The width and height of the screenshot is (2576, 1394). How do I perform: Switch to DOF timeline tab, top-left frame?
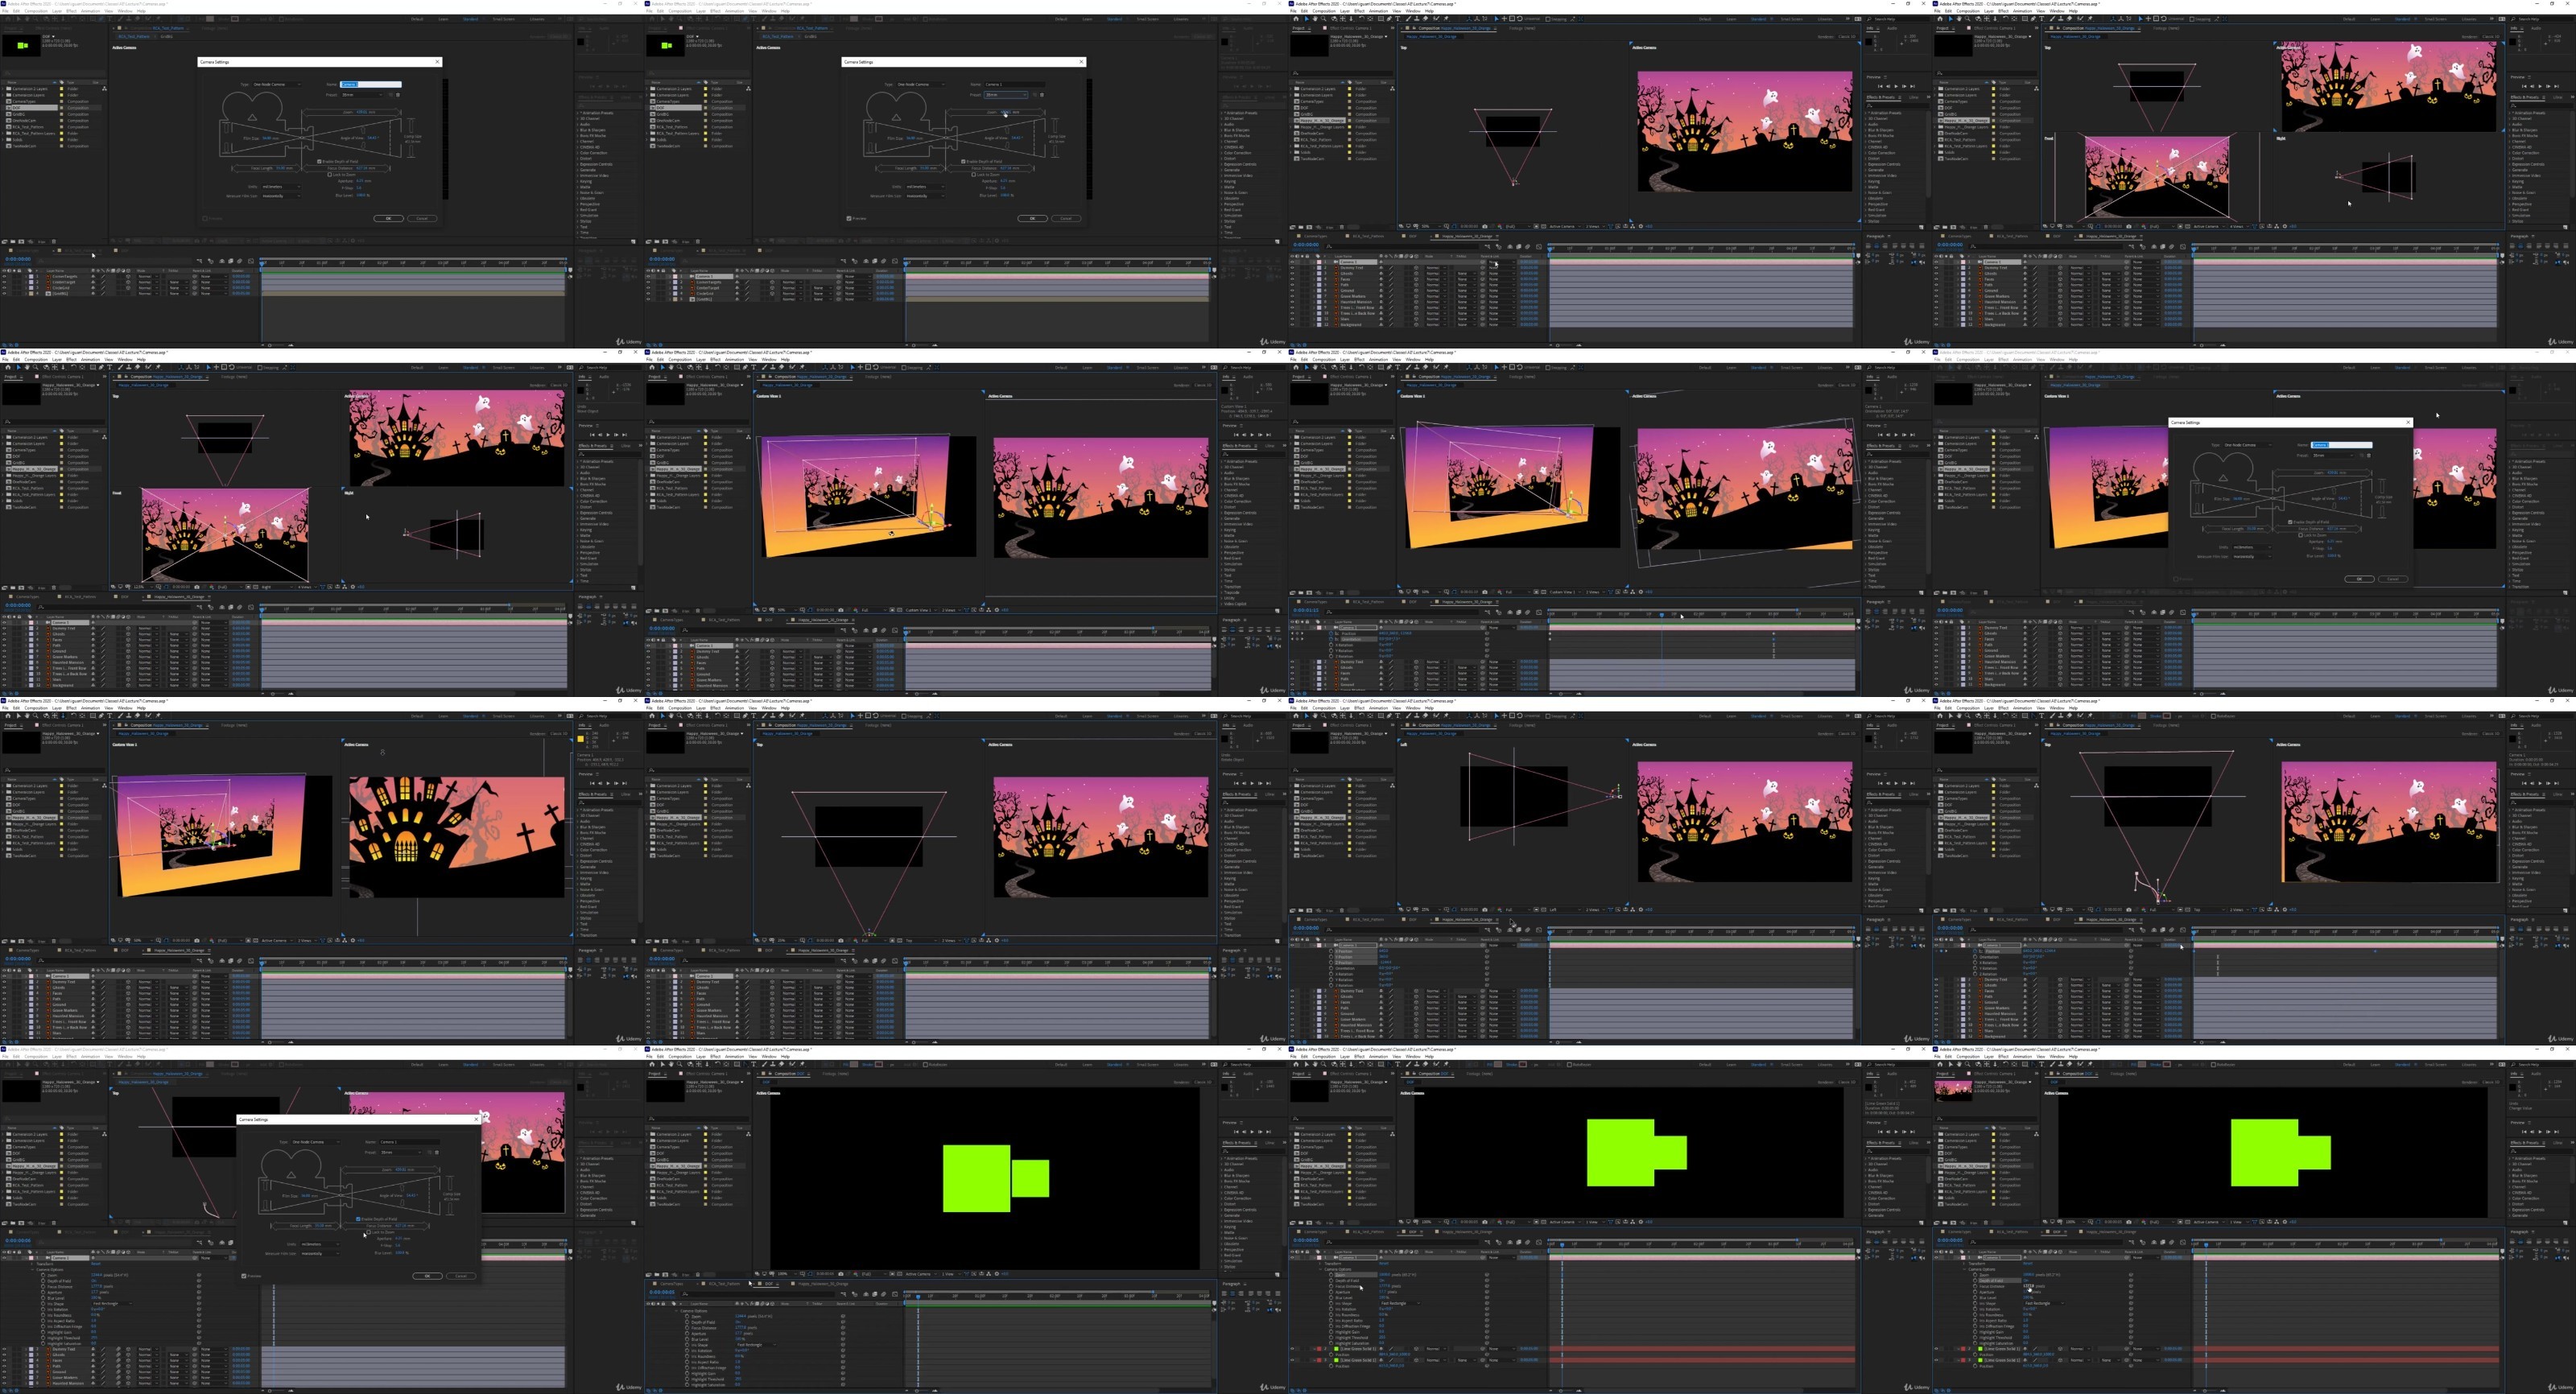pos(123,250)
